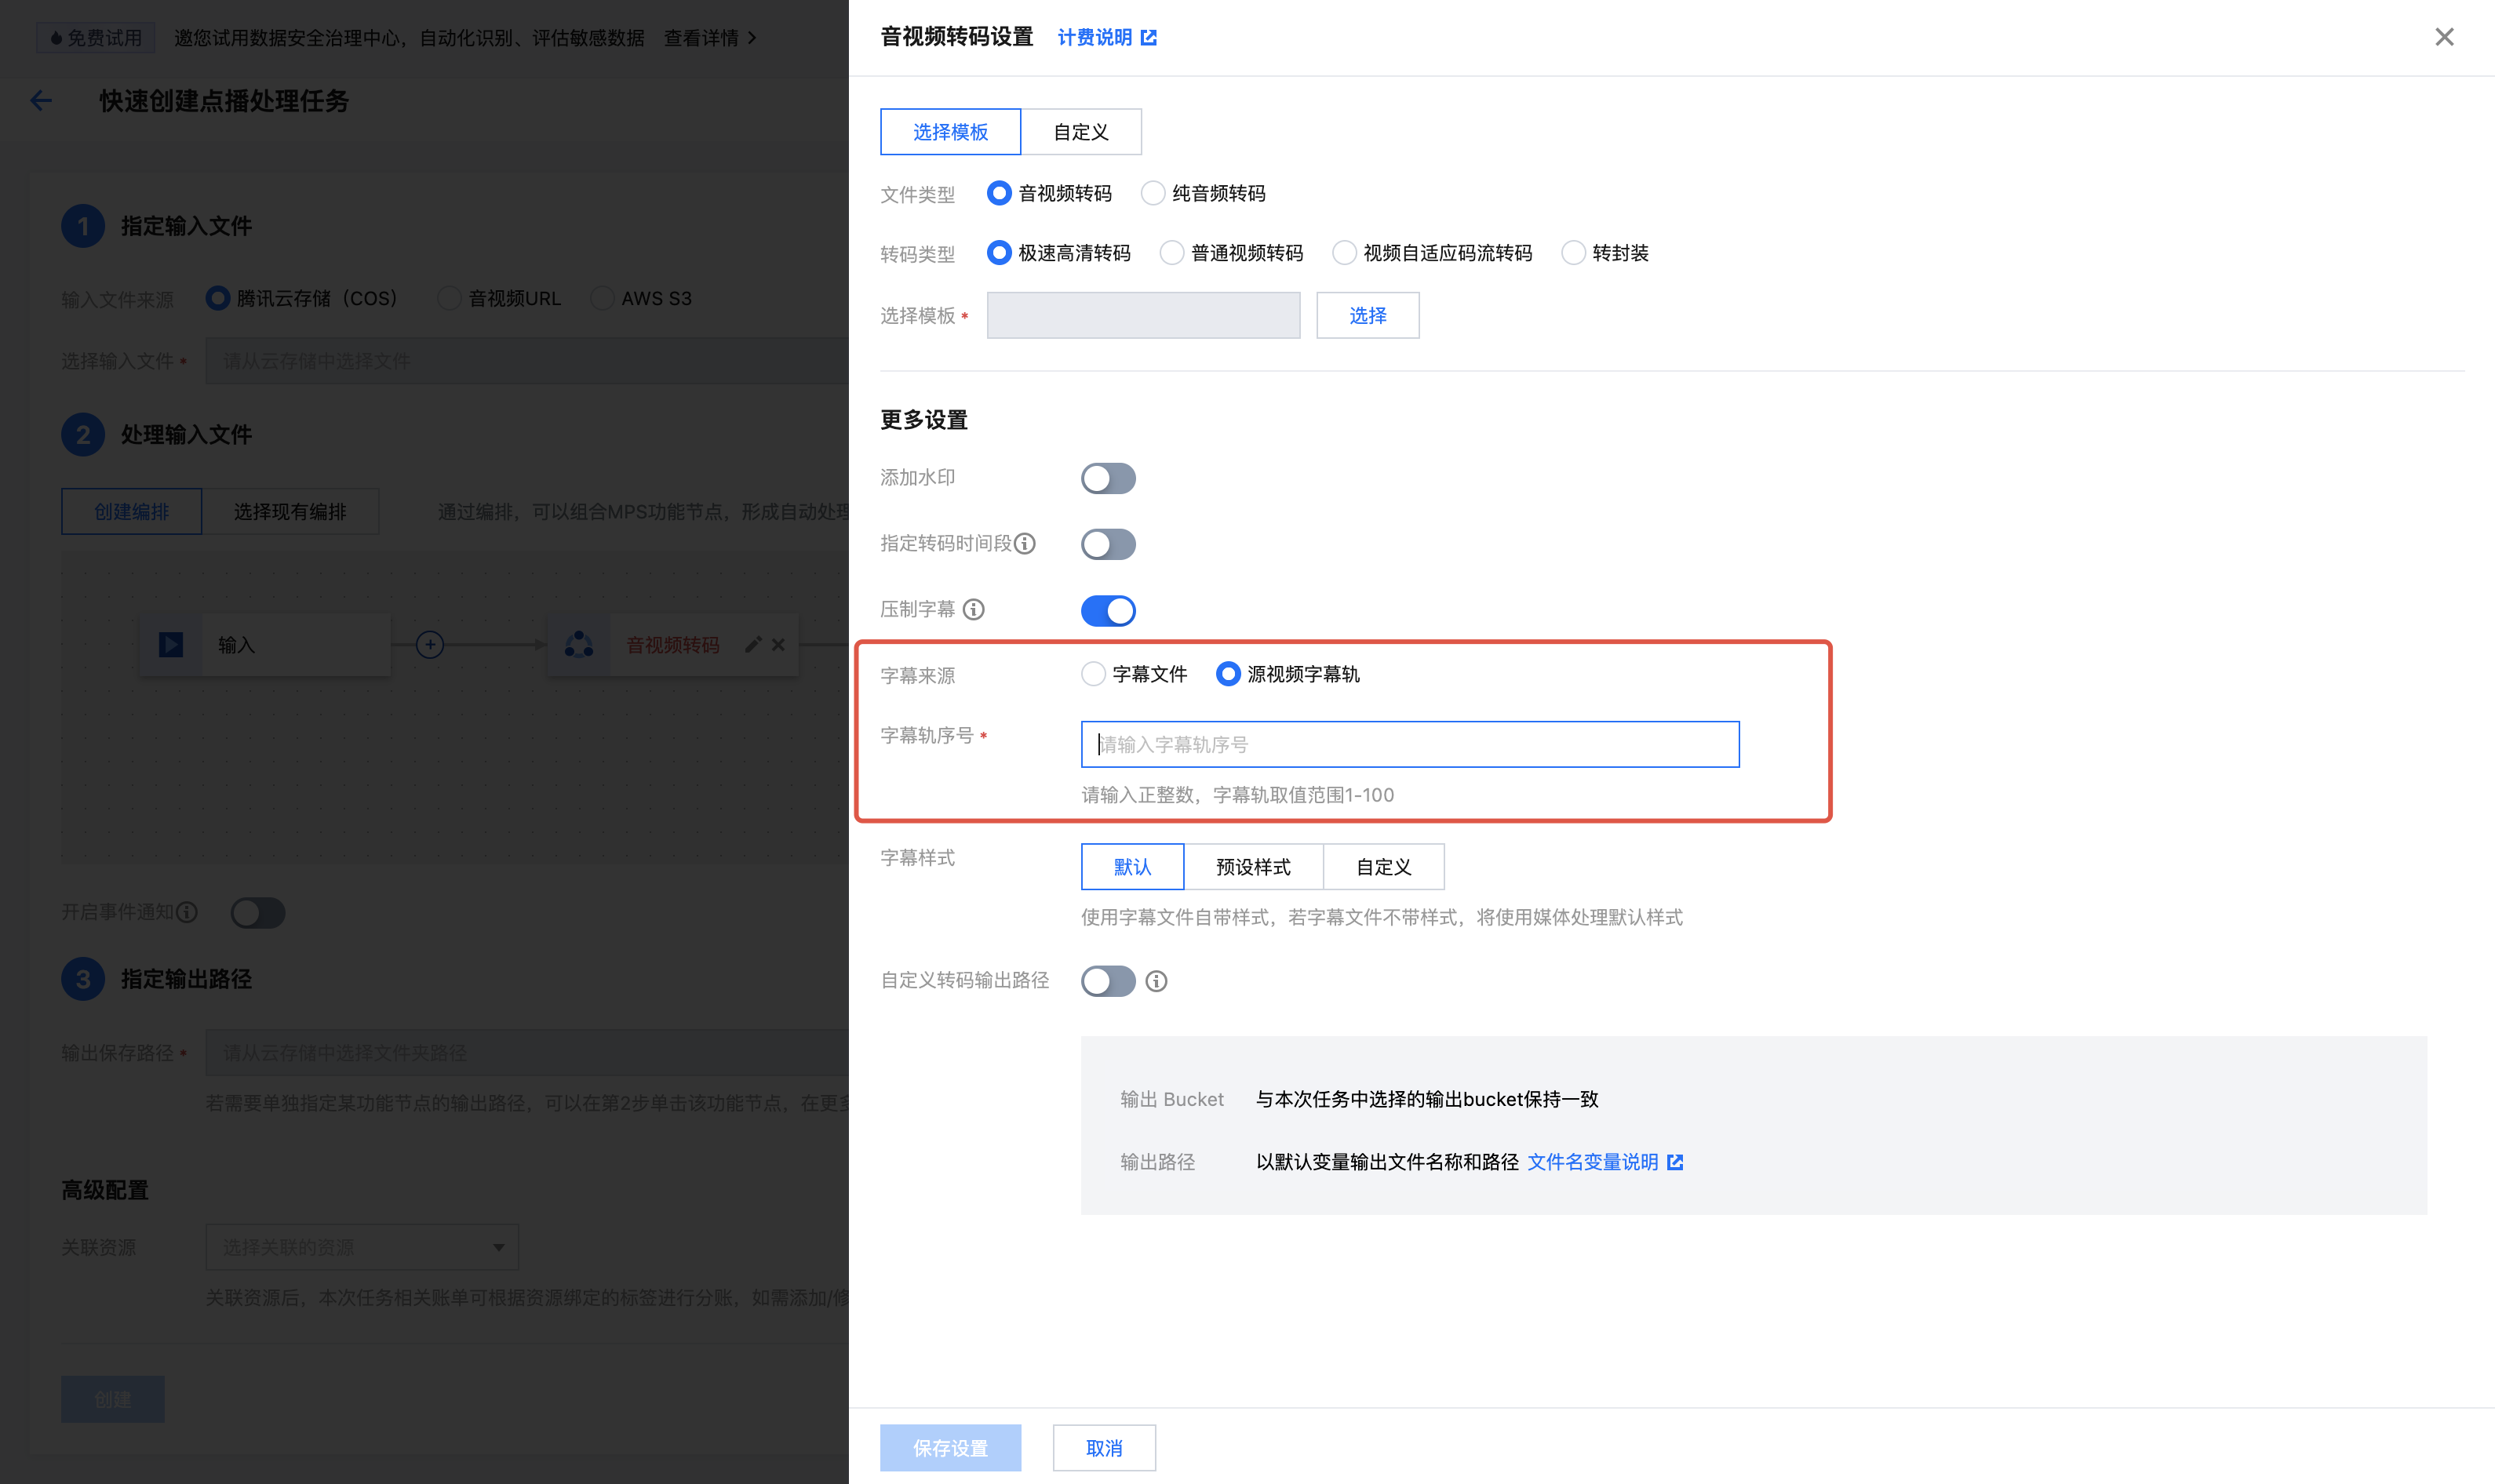
Task: Click the 选择 template button
Action: pyautogui.click(x=1366, y=316)
